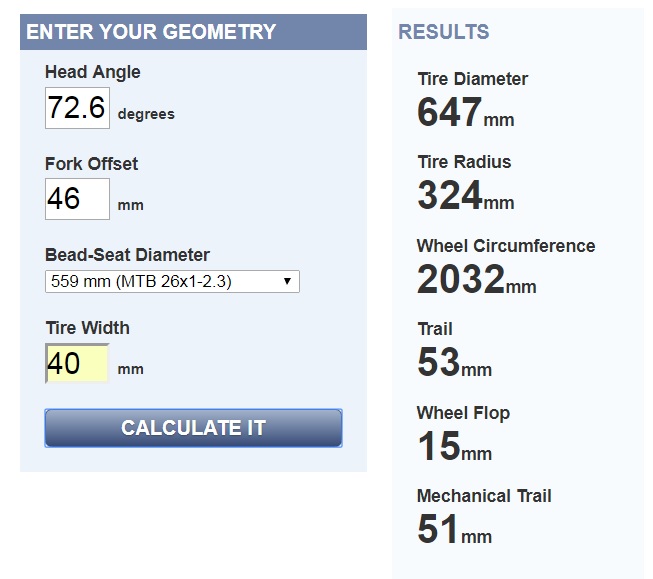The image size is (653, 579).
Task: Select the Trail 53 mm result
Action: [x=454, y=362]
